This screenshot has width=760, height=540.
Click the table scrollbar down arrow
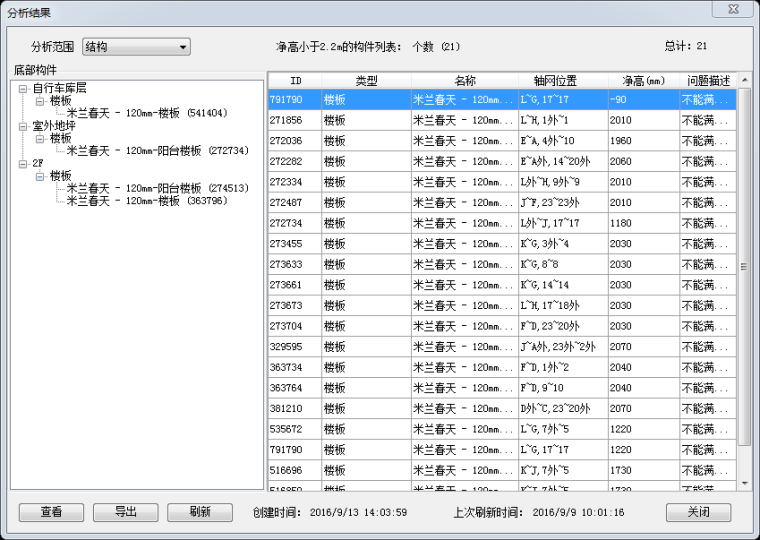click(745, 483)
